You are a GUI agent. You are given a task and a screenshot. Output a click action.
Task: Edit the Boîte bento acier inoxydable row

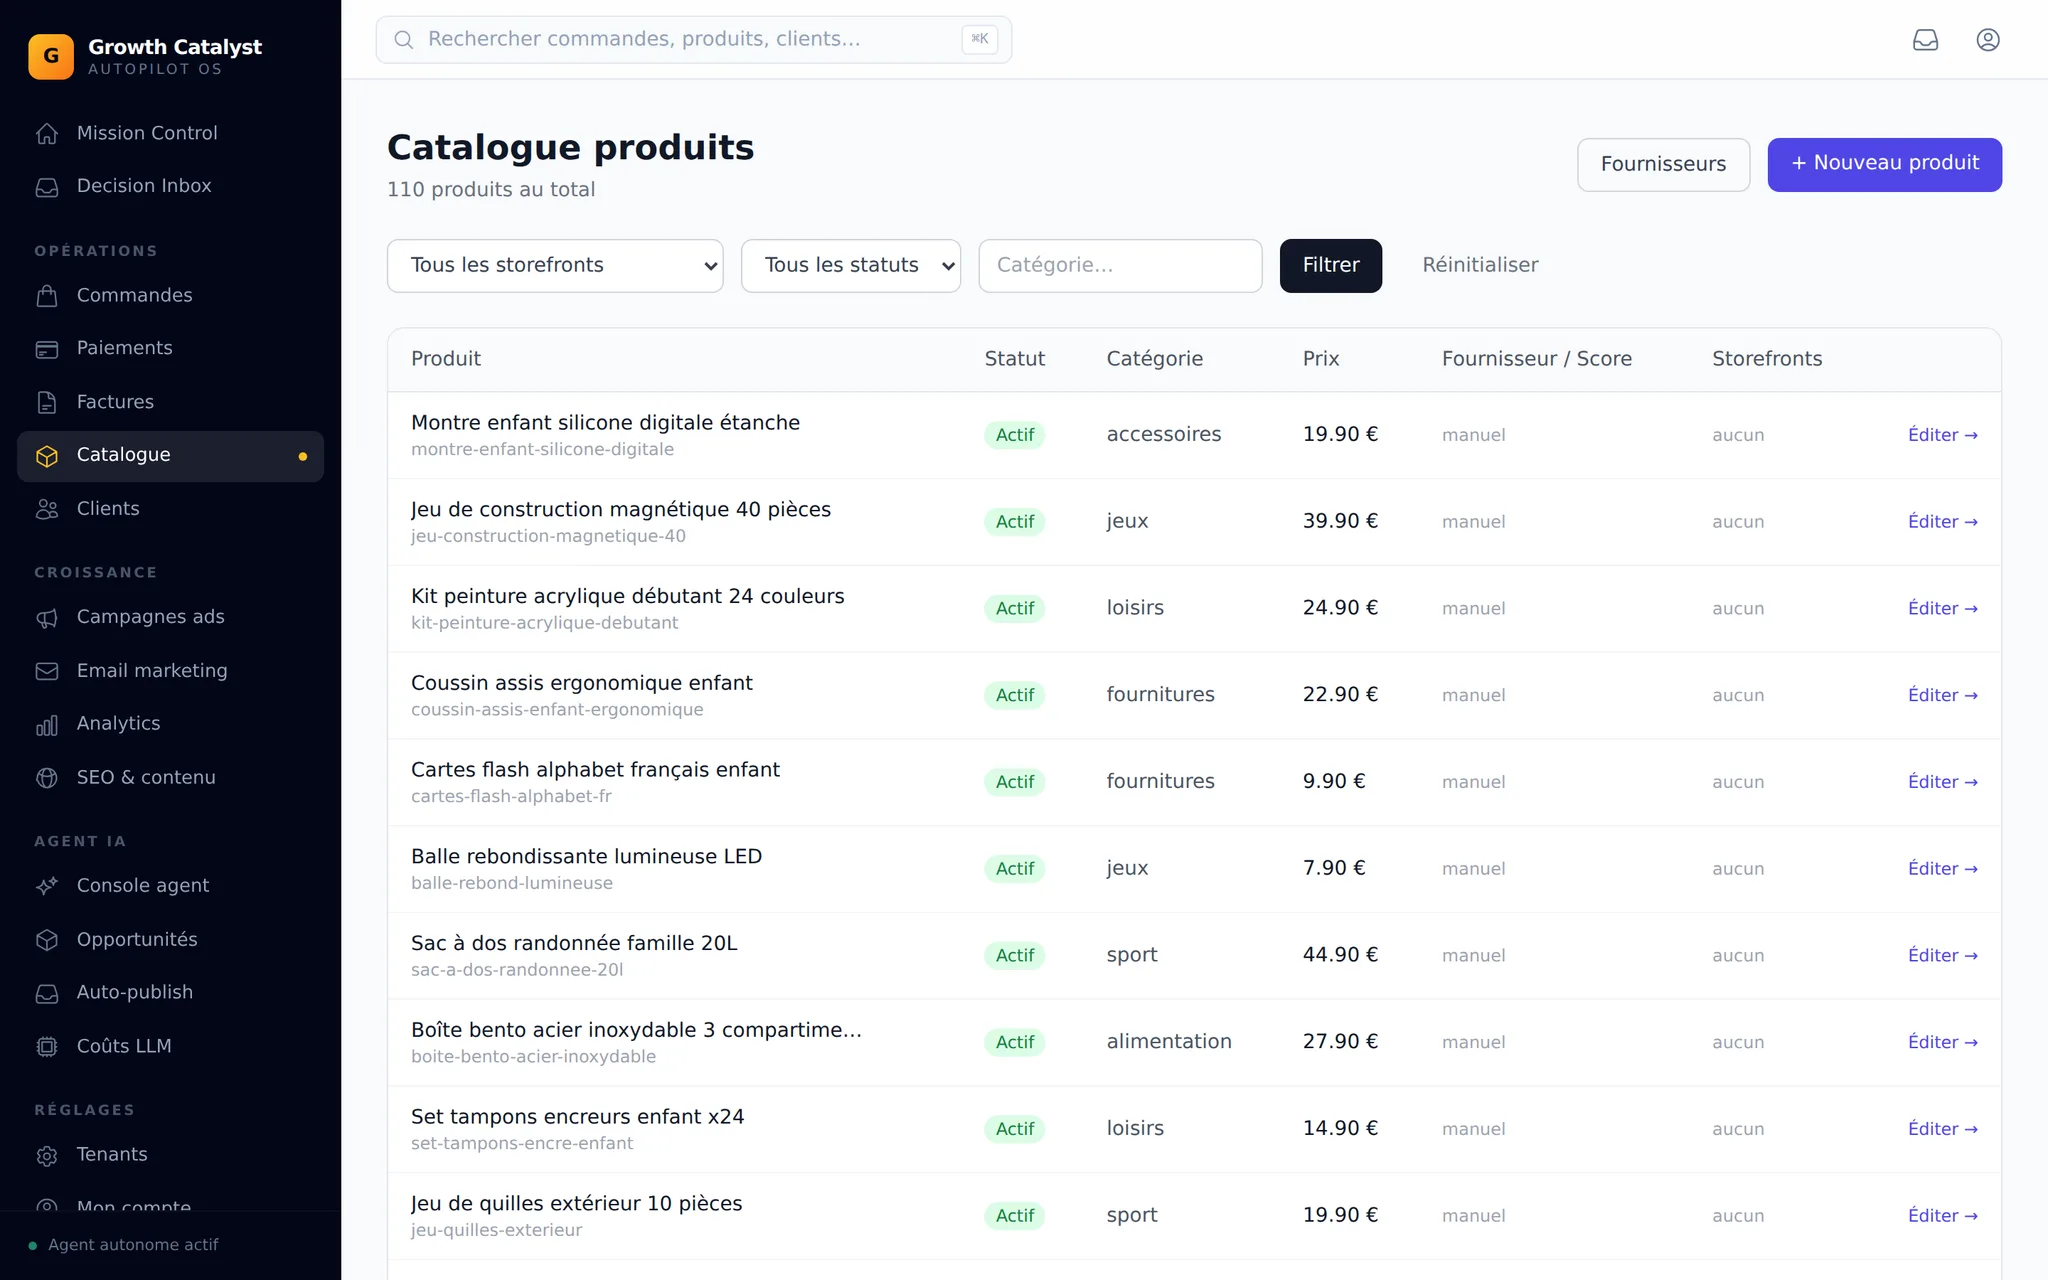1942,1043
